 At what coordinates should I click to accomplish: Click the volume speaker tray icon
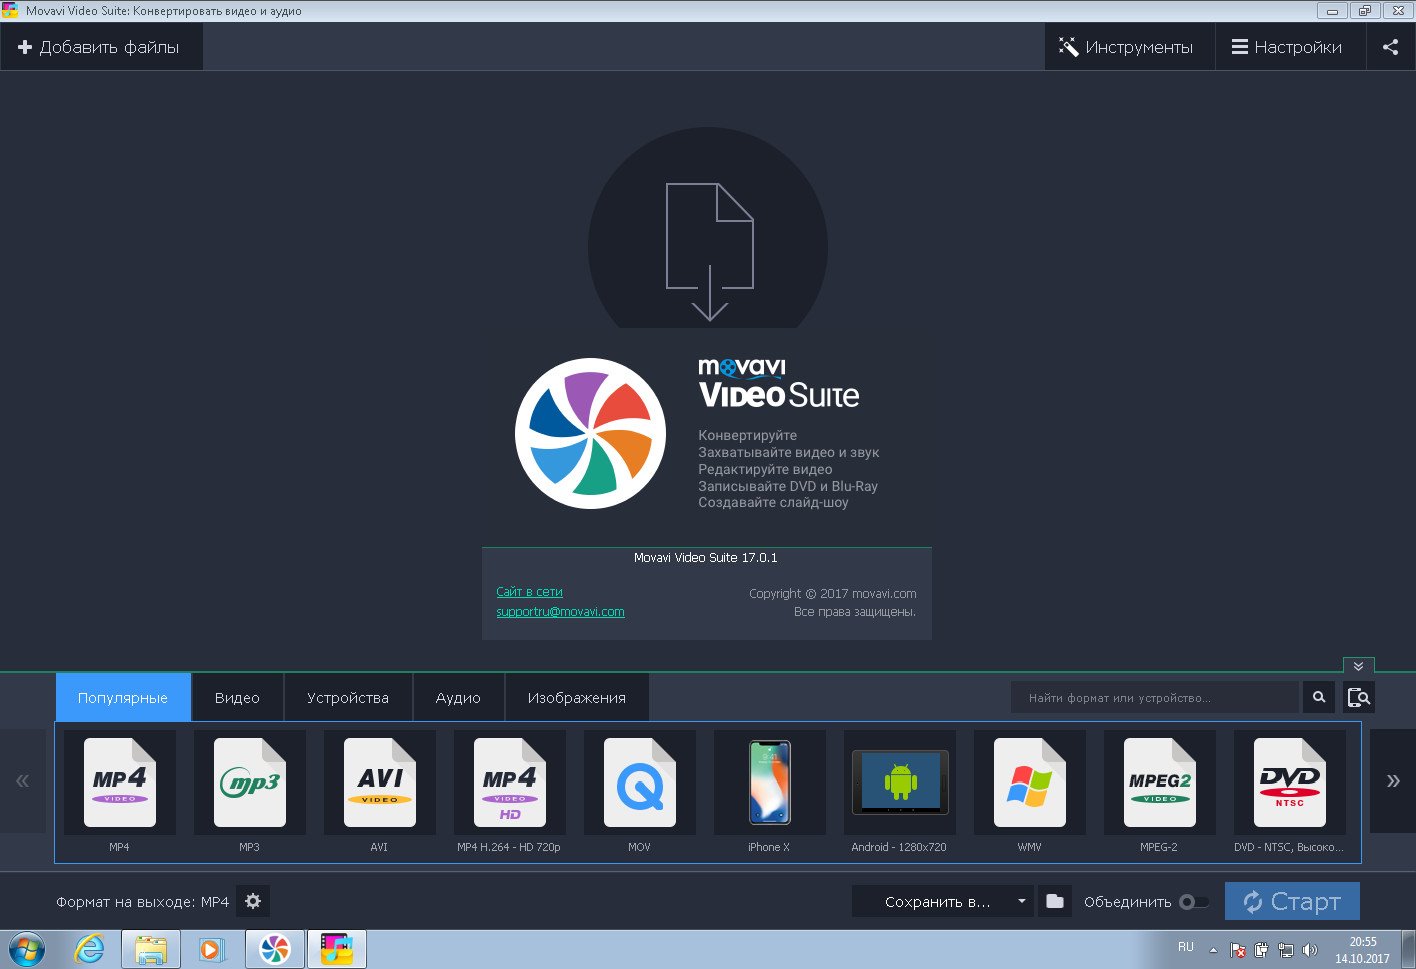(x=1310, y=950)
